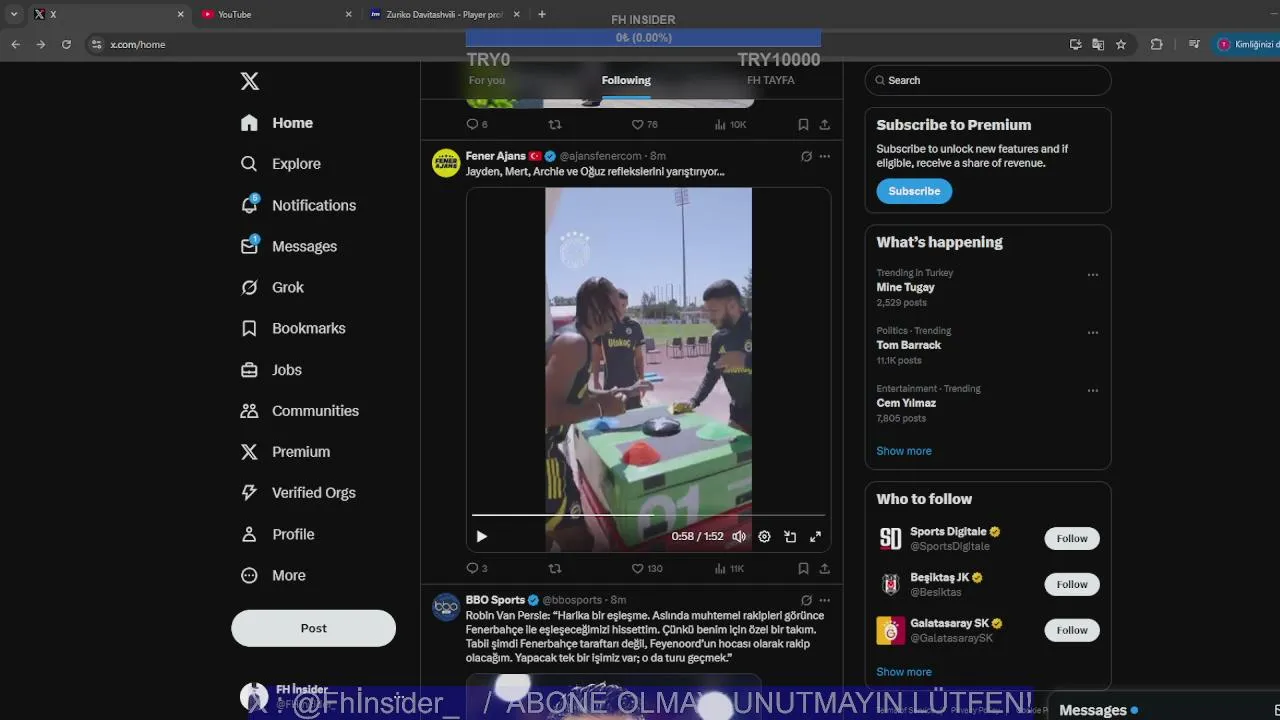Open Jobs in the sidebar
Screen dimensions: 1280x720
[271, 370]
